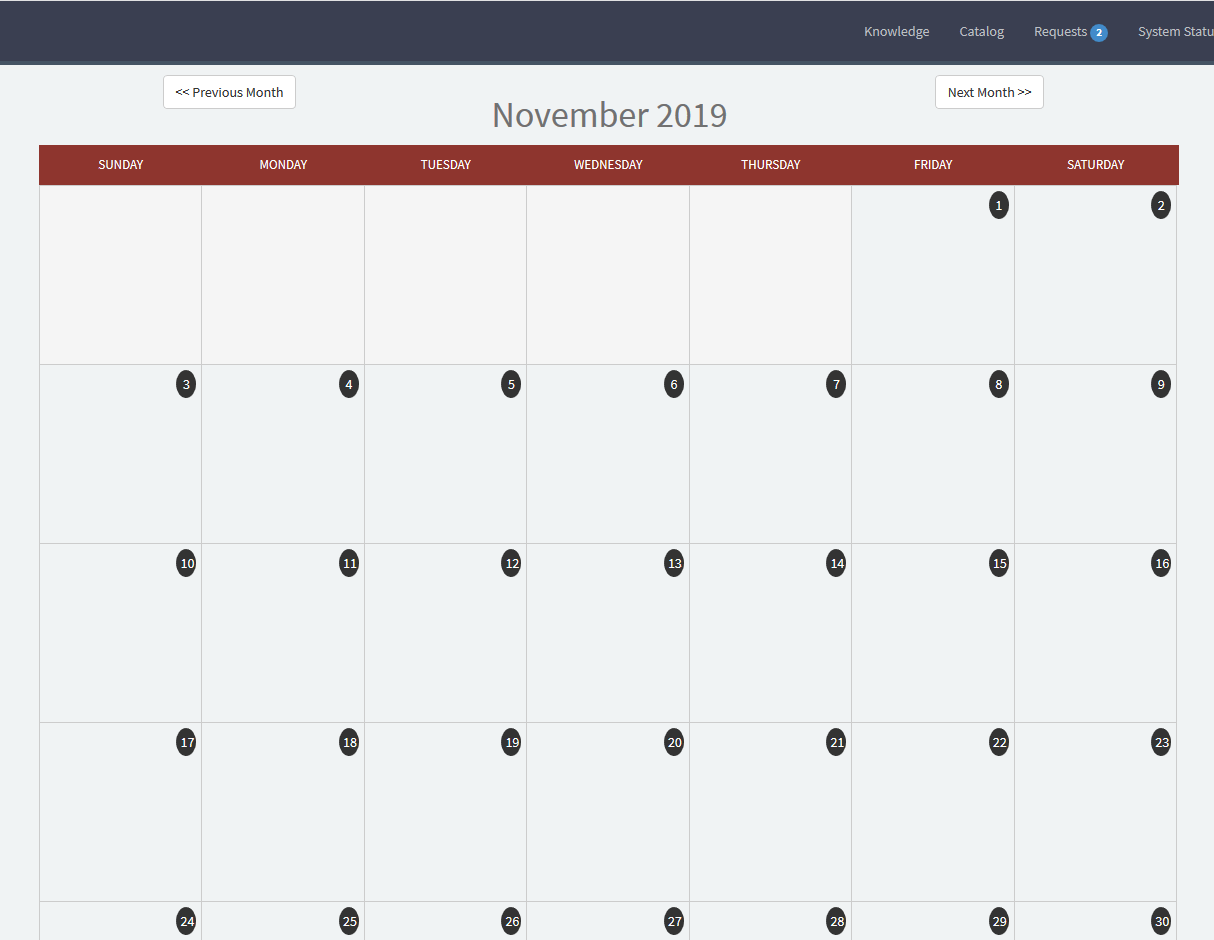
Task: Click the SUNDAY column header
Action: pyautogui.click(x=120, y=164)
